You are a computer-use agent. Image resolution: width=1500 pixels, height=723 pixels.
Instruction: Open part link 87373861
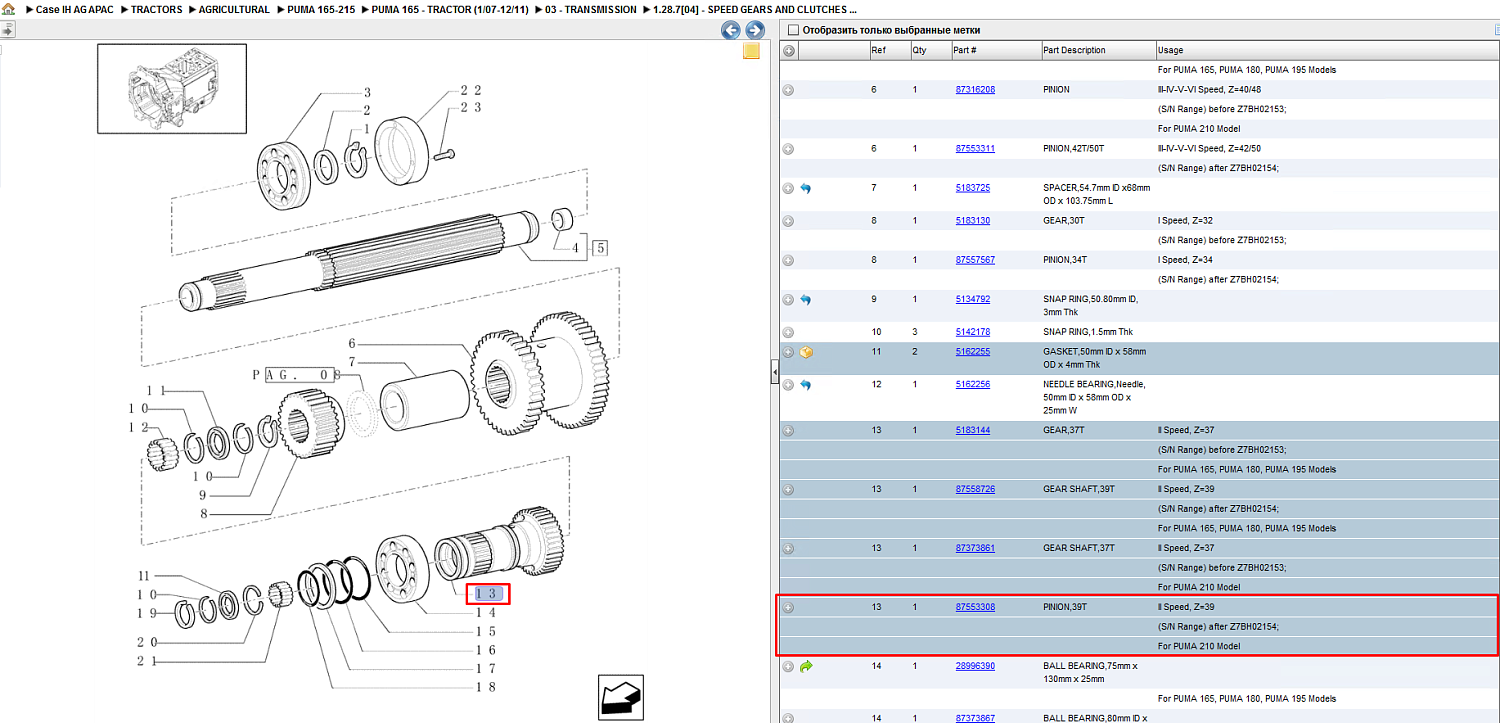click(x=975, y=548)
